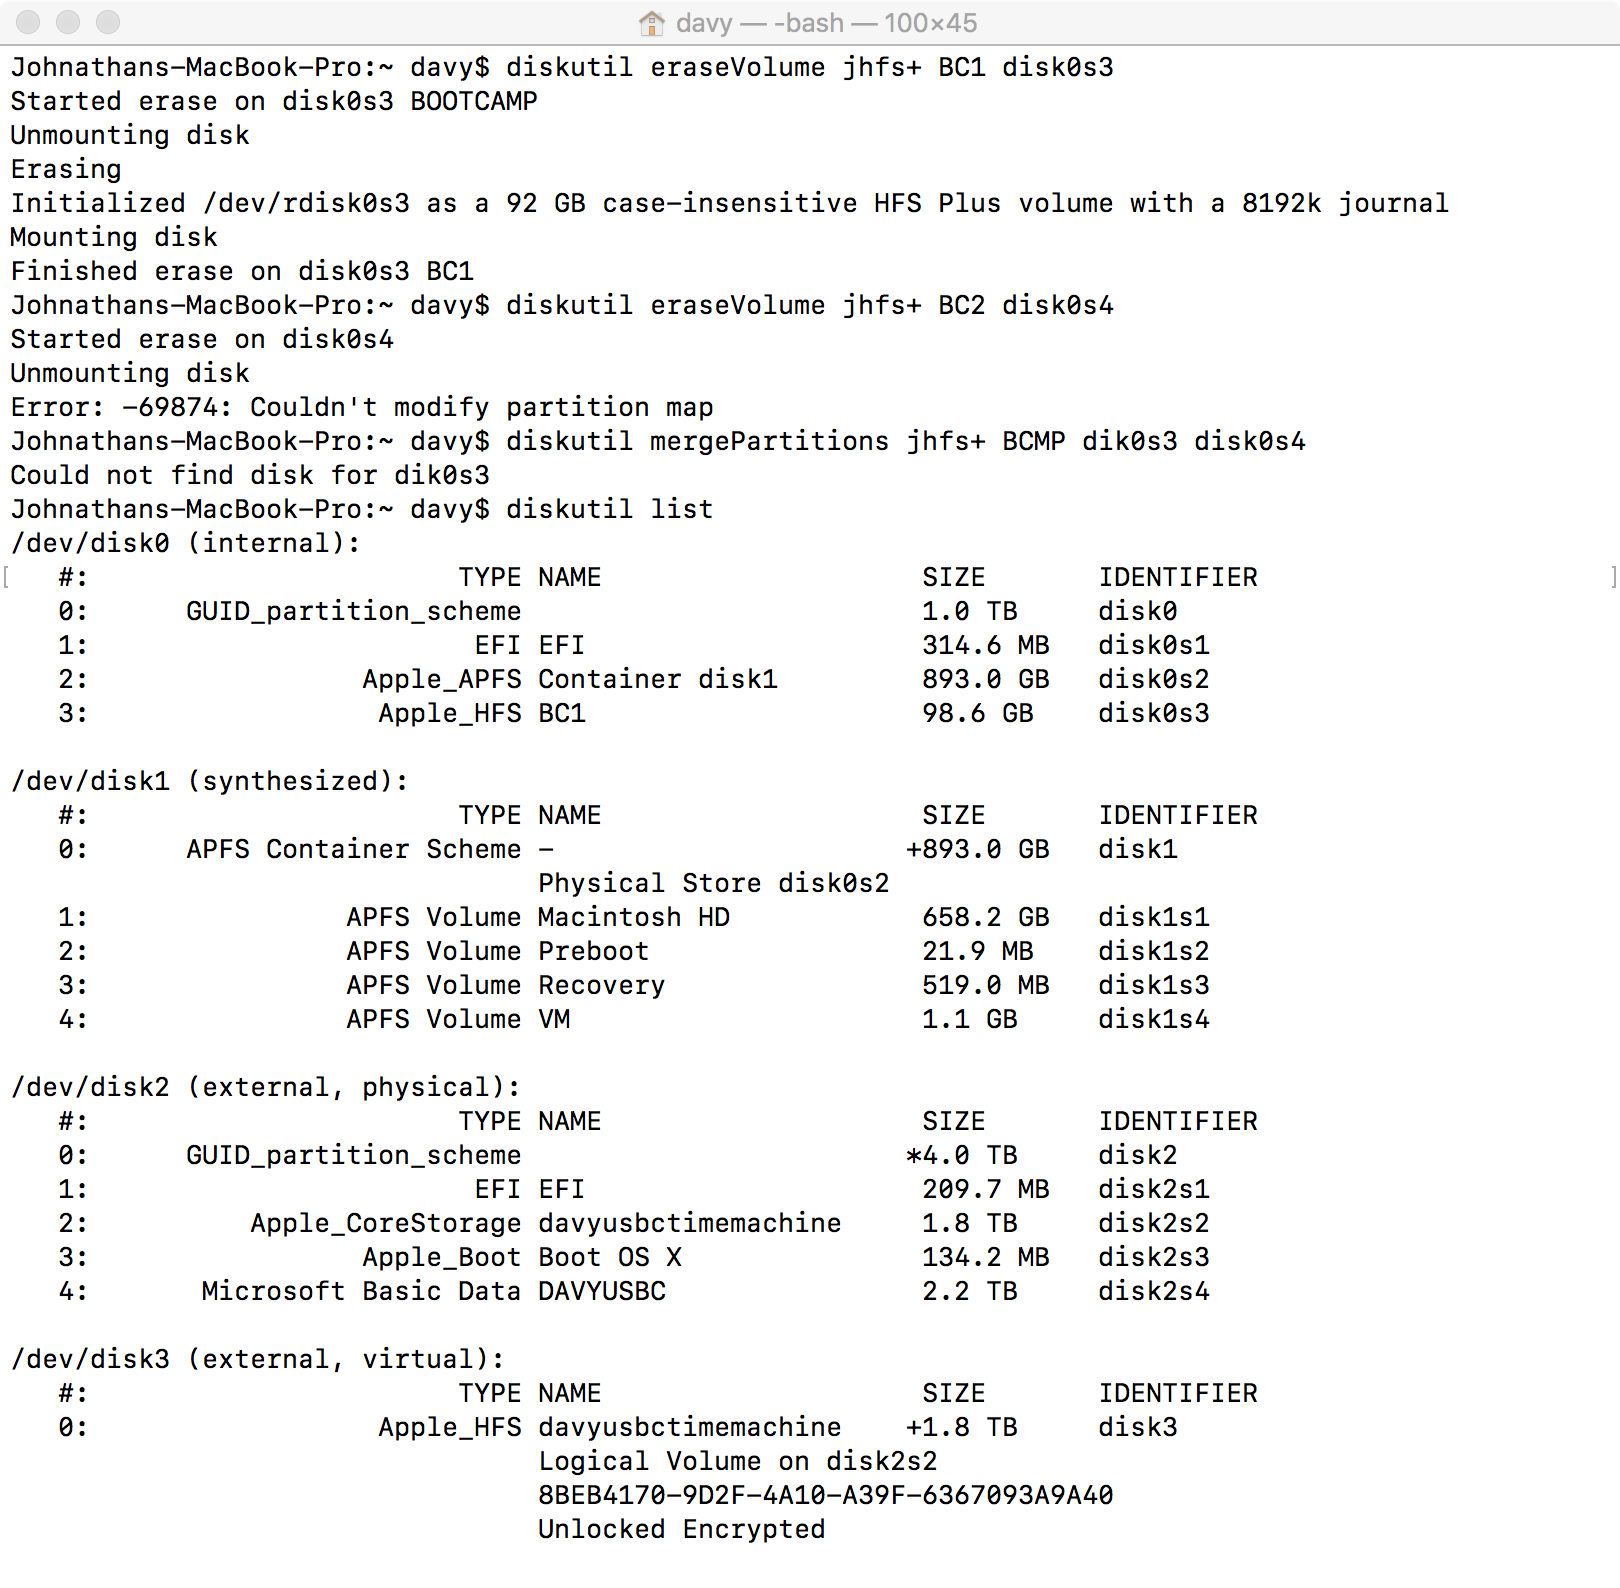
Task: Click the Unlocked Encrypted status text
Action: coord(682,1529)
